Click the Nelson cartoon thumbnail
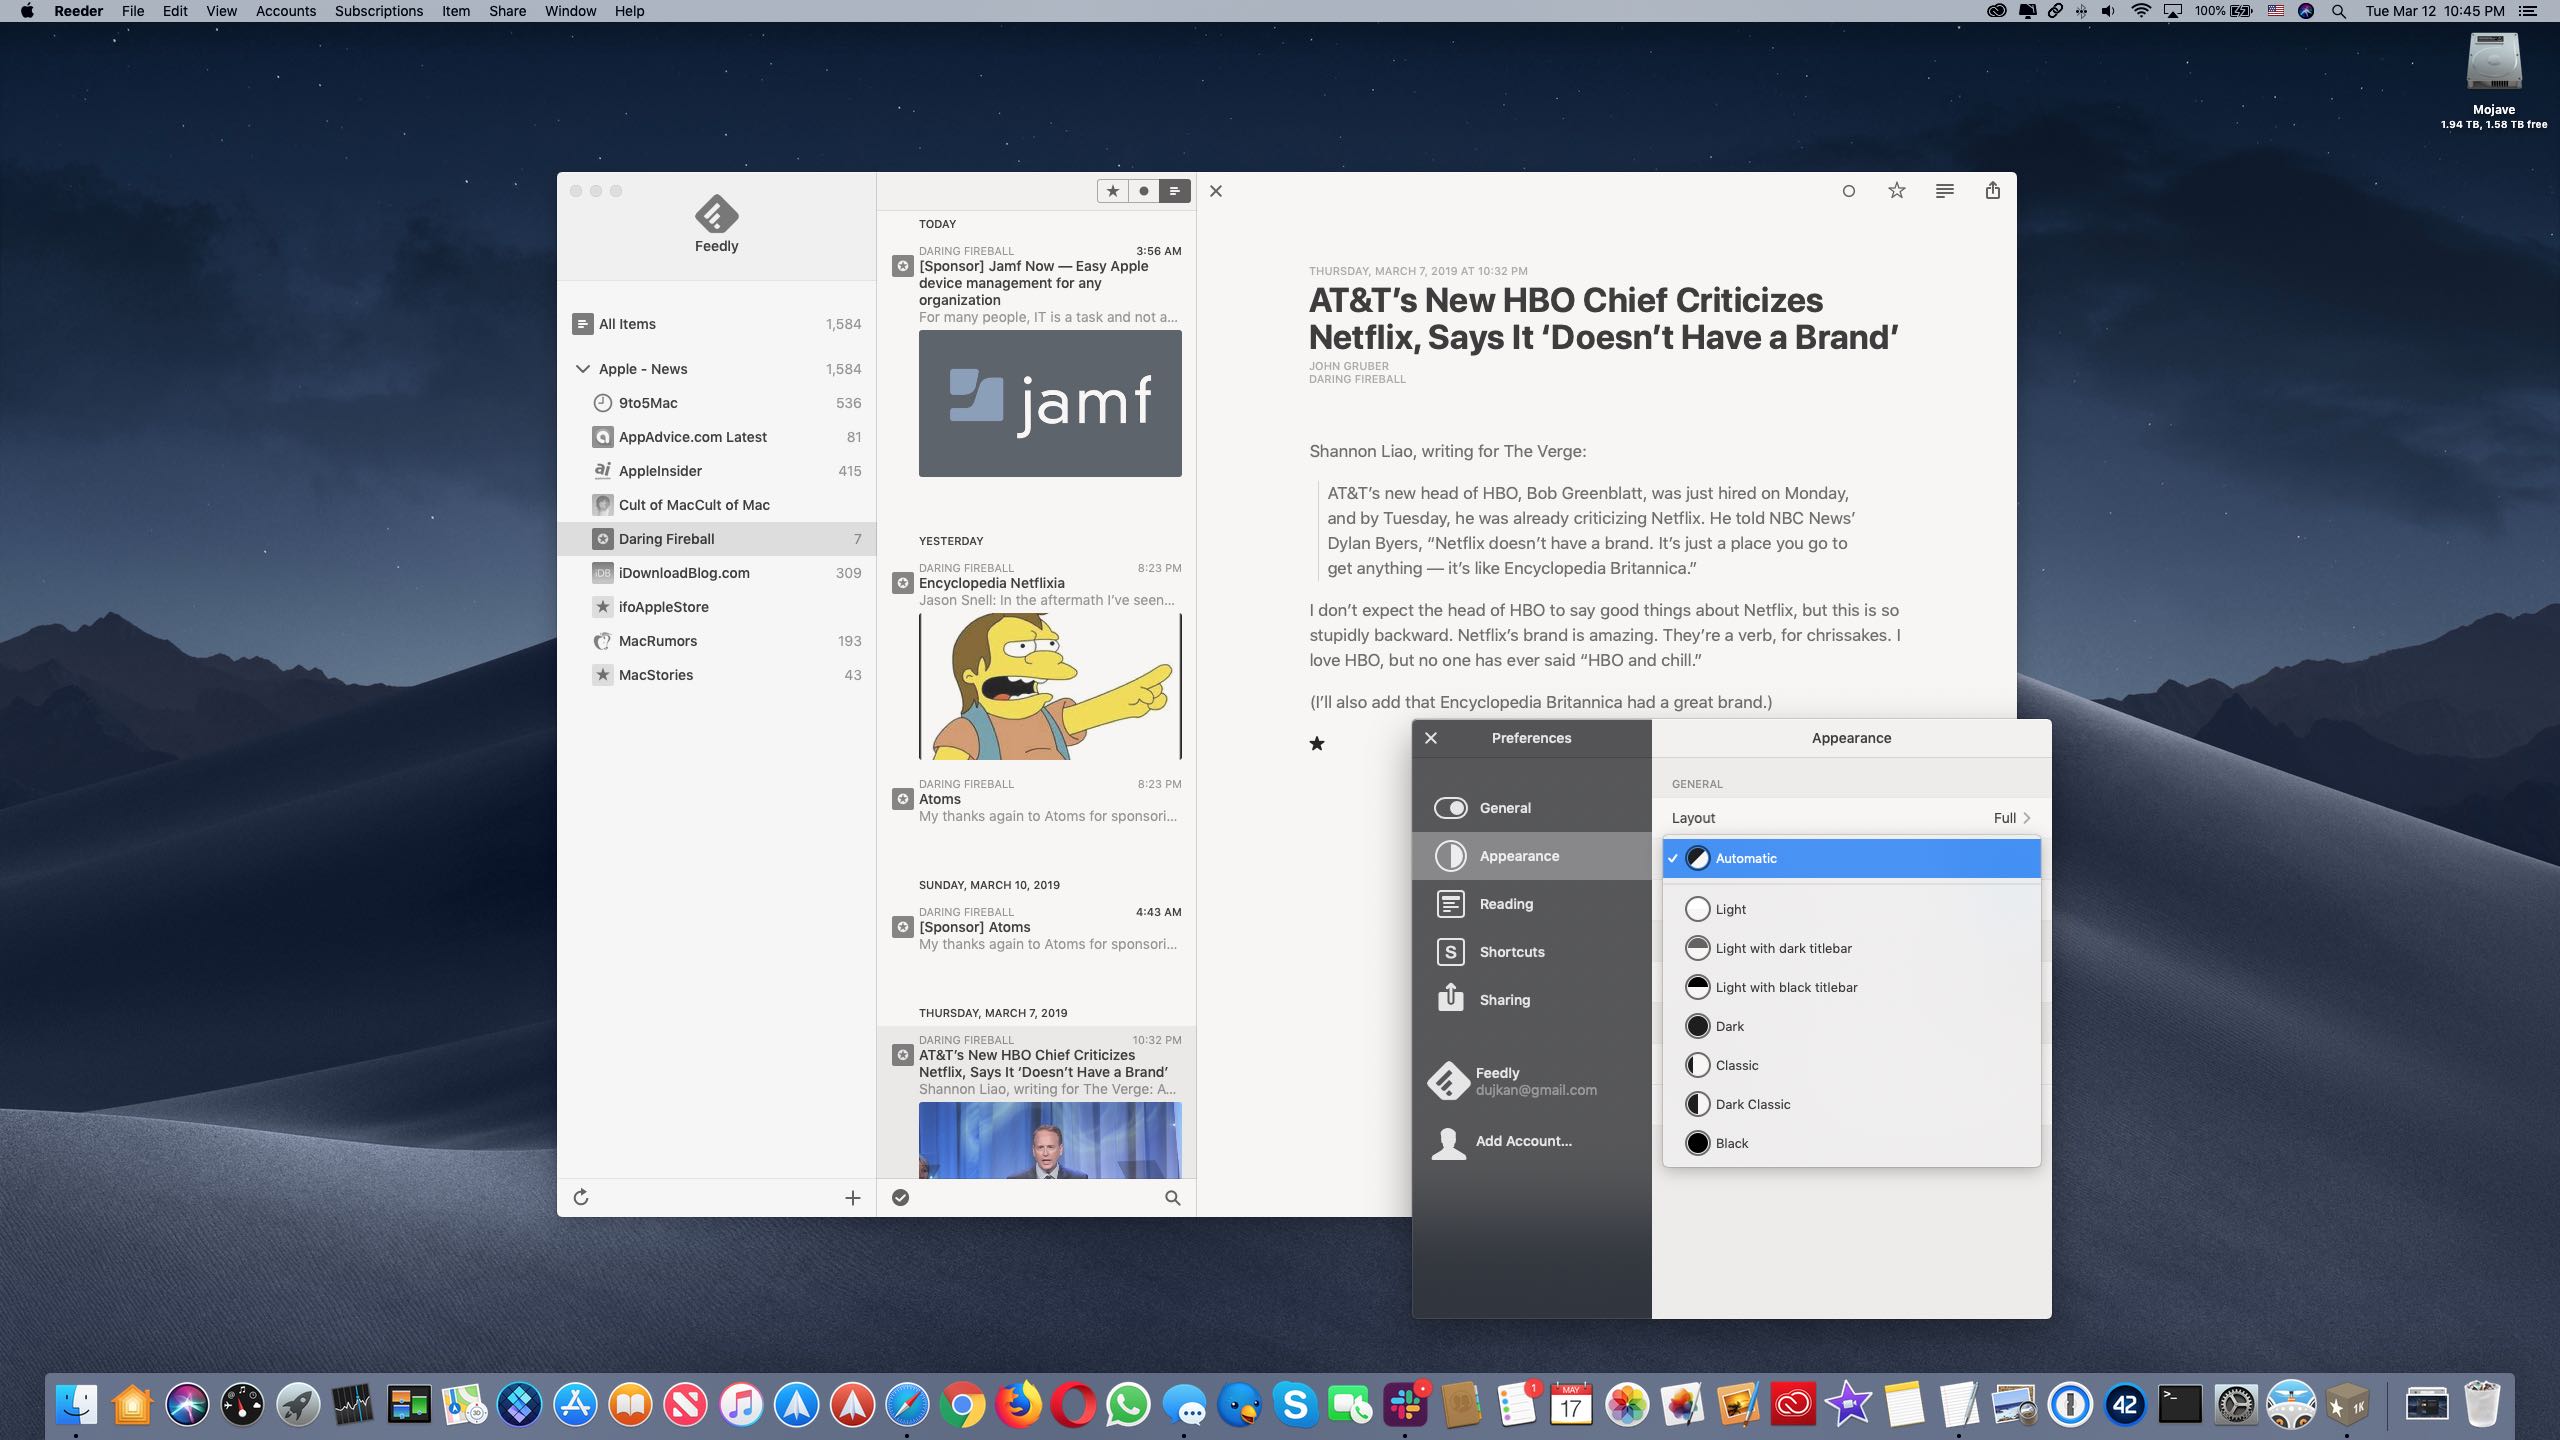This screenshot has width=2560, height=1440. click(x=1050, y=686)
